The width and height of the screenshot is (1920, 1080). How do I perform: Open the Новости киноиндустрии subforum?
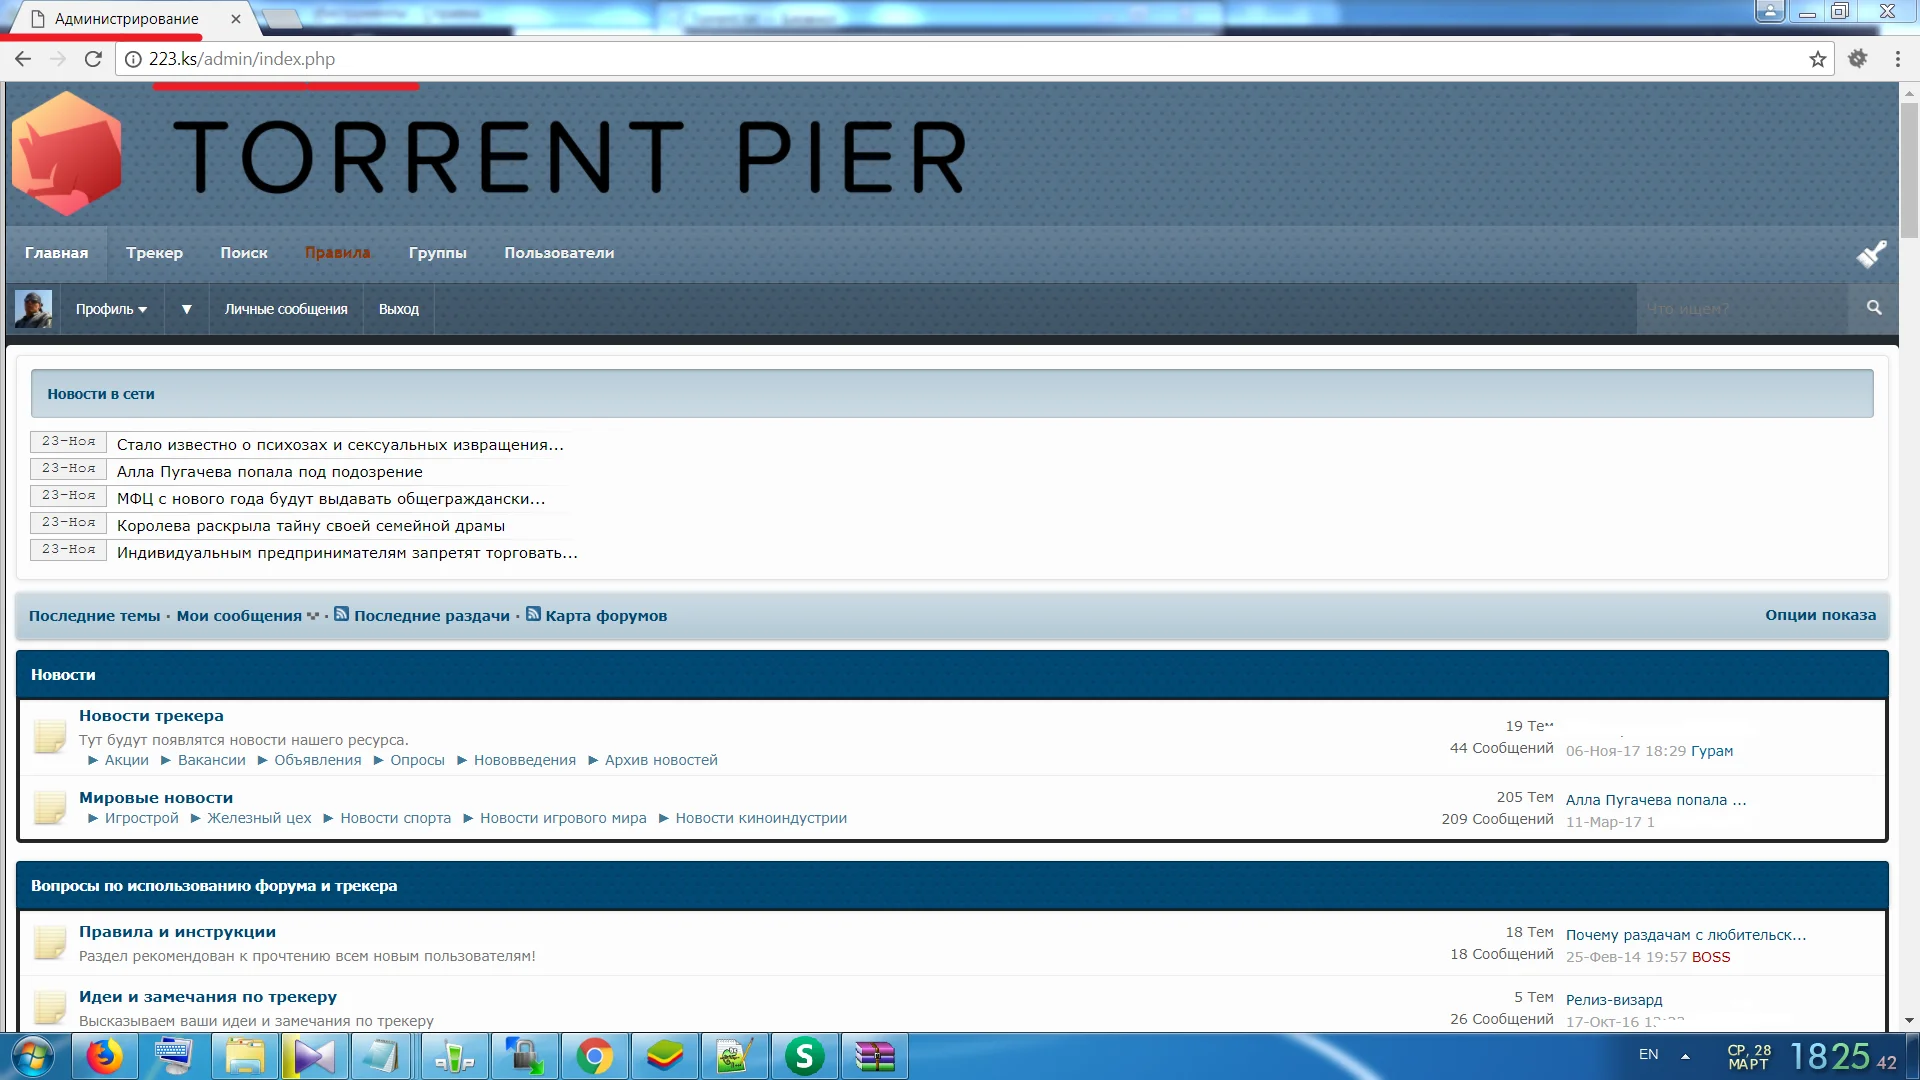[760, 818]
